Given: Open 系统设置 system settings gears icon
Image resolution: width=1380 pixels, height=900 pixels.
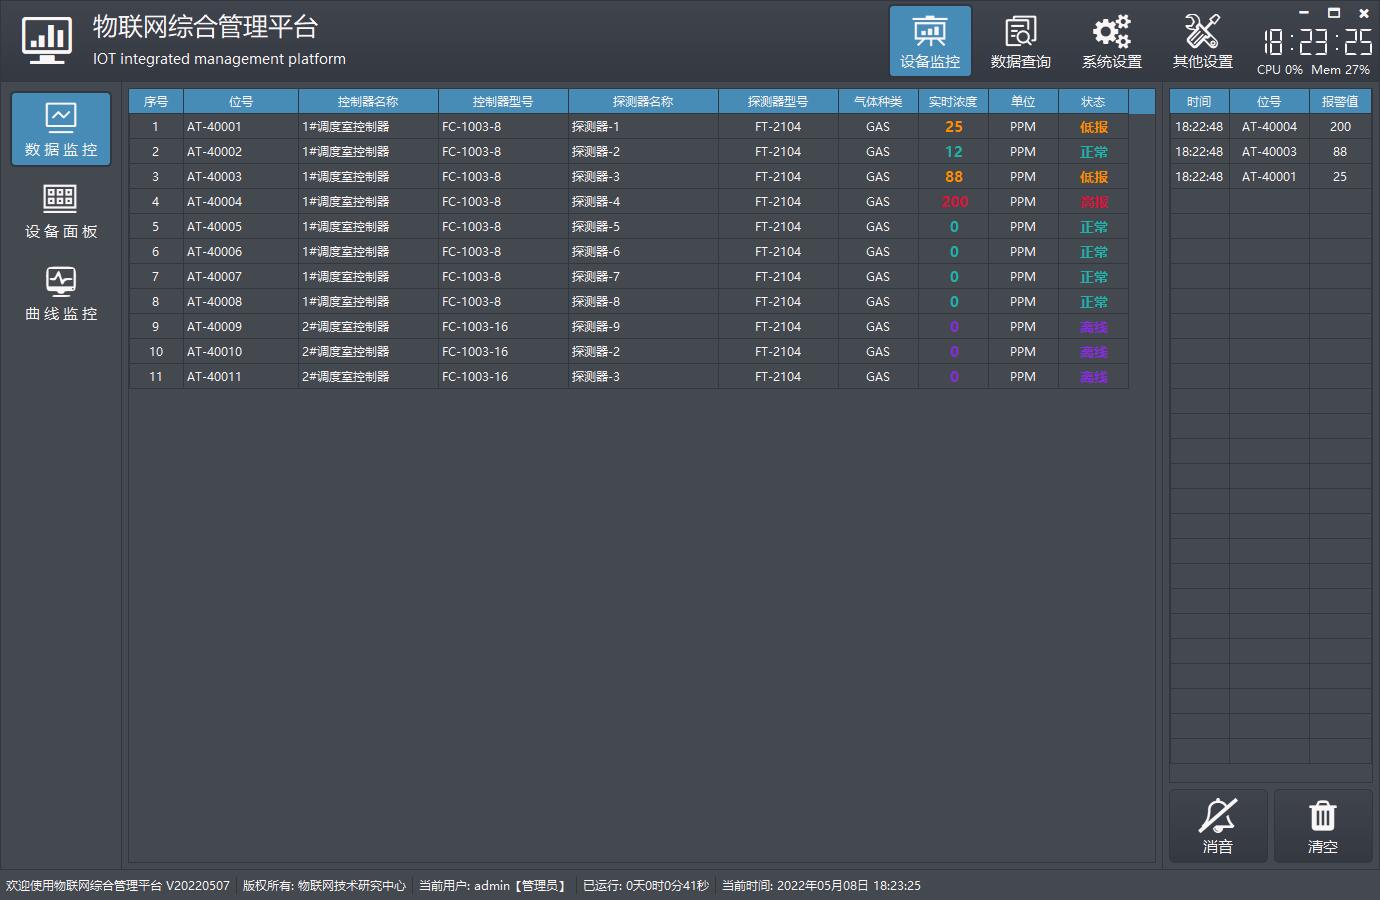Looking at the screenshot, I should pos(1111,41).
